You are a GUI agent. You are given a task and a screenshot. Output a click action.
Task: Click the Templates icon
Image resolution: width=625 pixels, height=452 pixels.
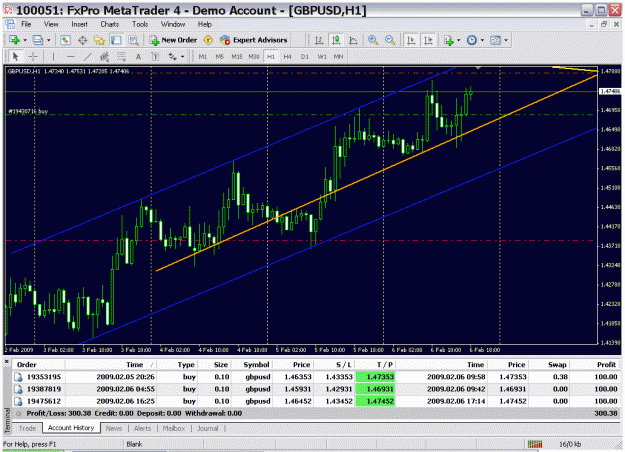click(495, 40)
